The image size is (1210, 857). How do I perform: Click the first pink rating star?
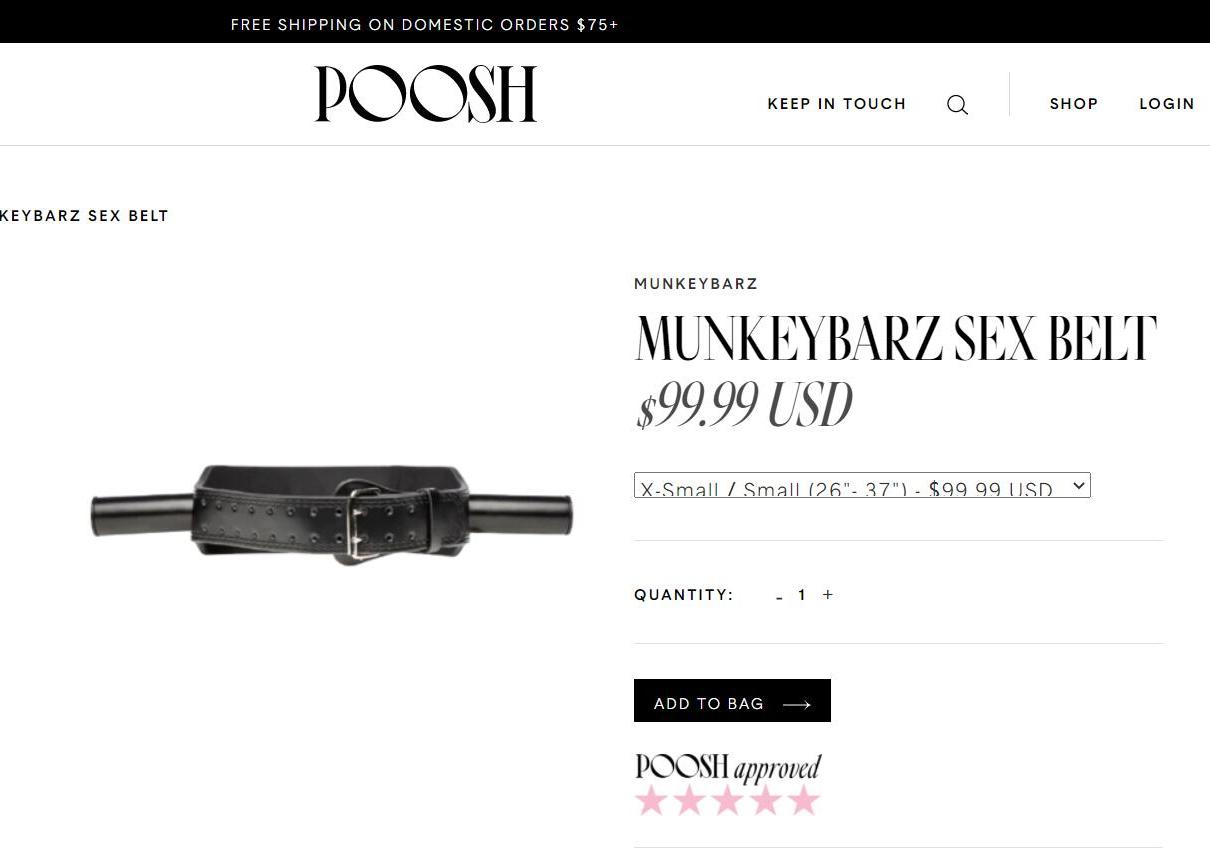[651, 800]
